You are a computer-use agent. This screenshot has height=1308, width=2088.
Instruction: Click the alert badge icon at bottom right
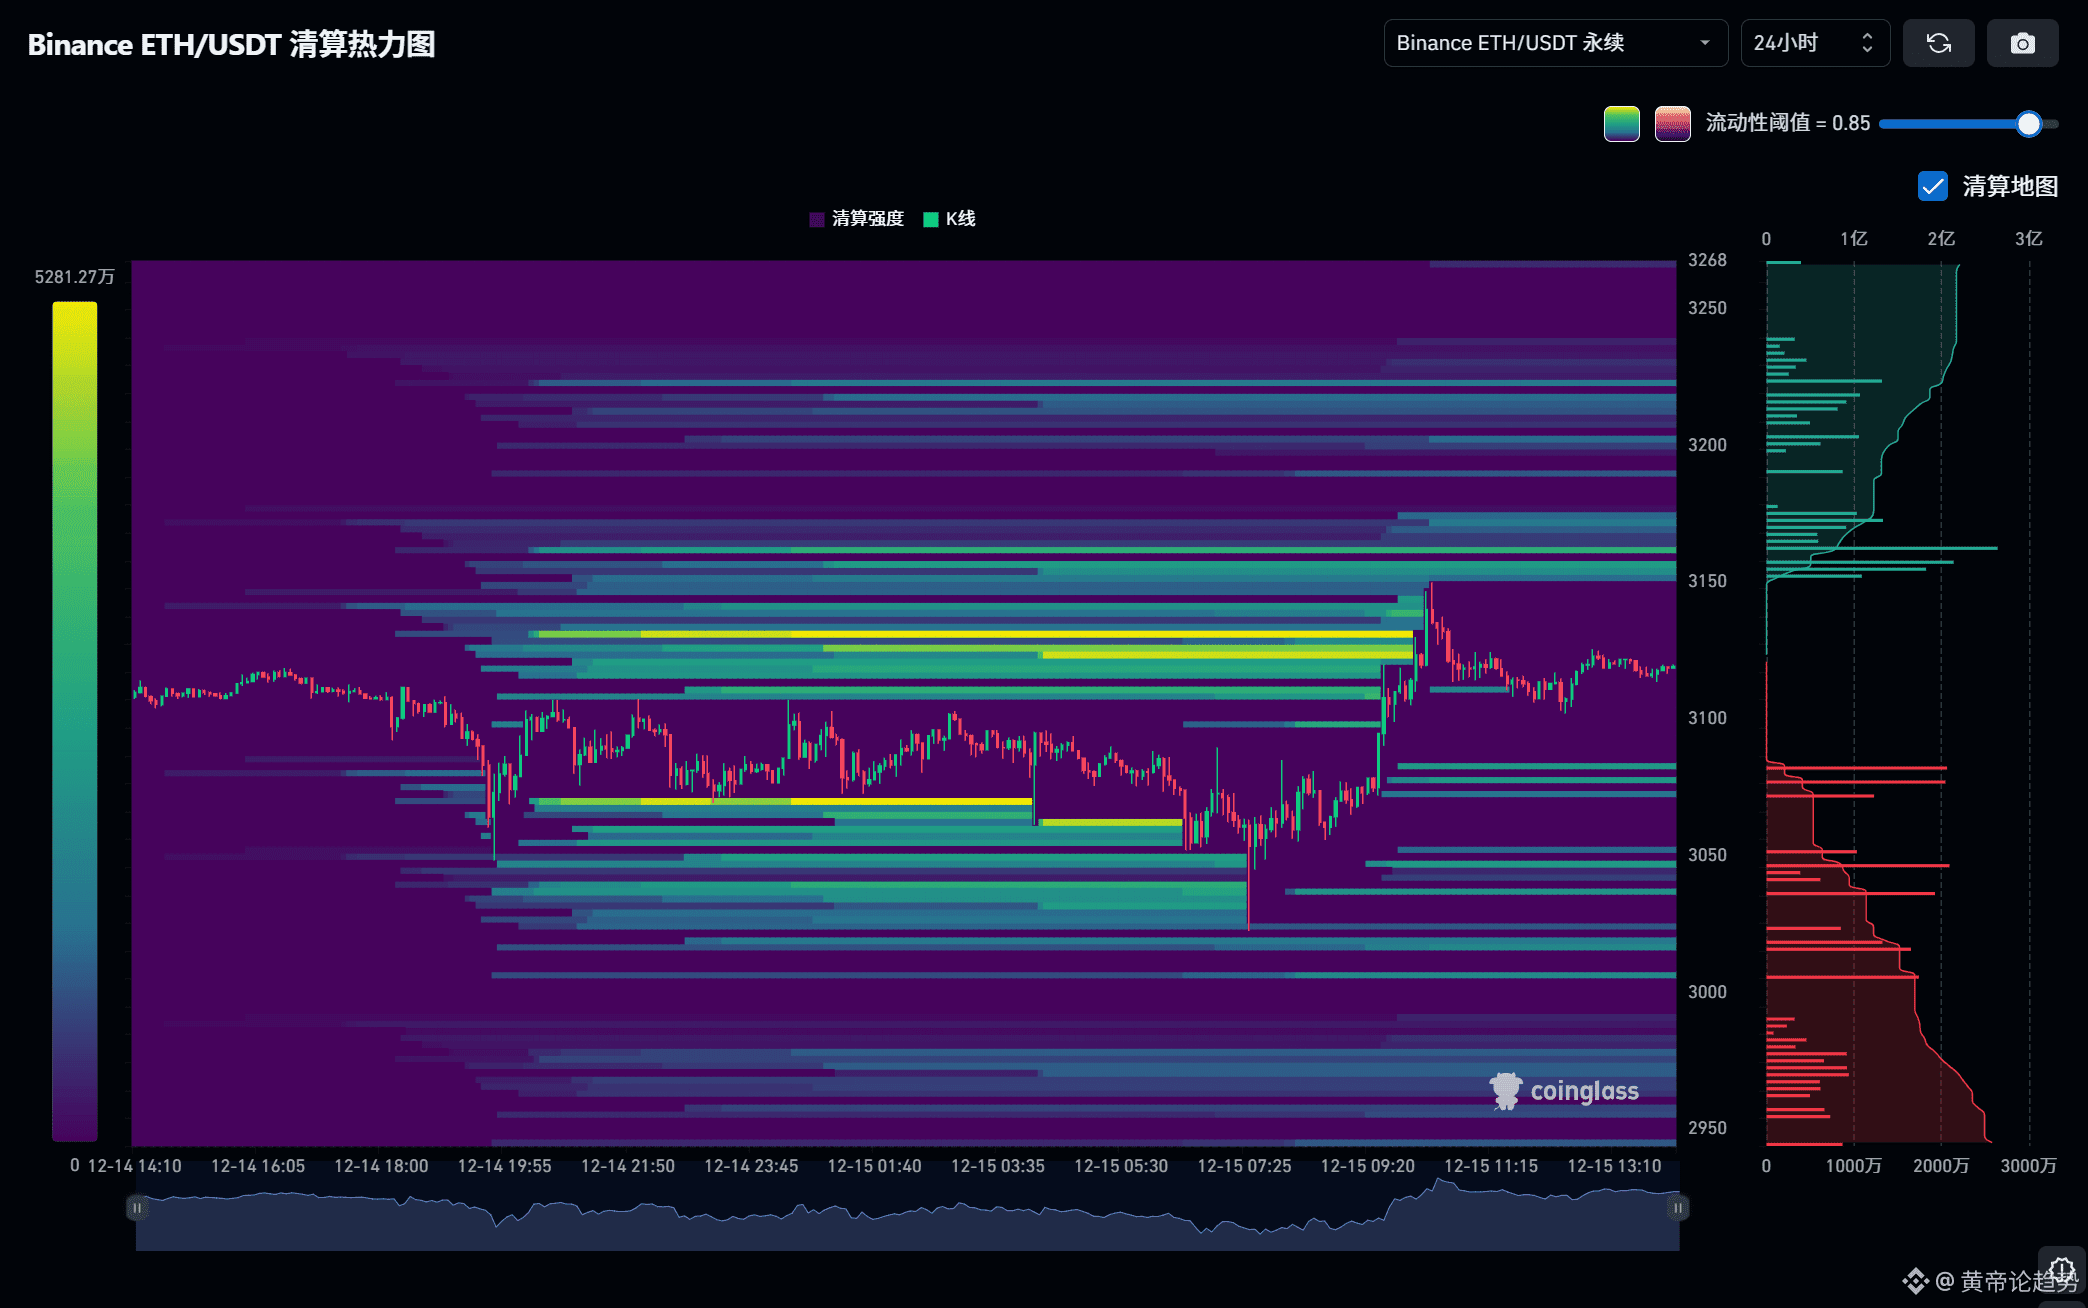click(2061, 1269)
